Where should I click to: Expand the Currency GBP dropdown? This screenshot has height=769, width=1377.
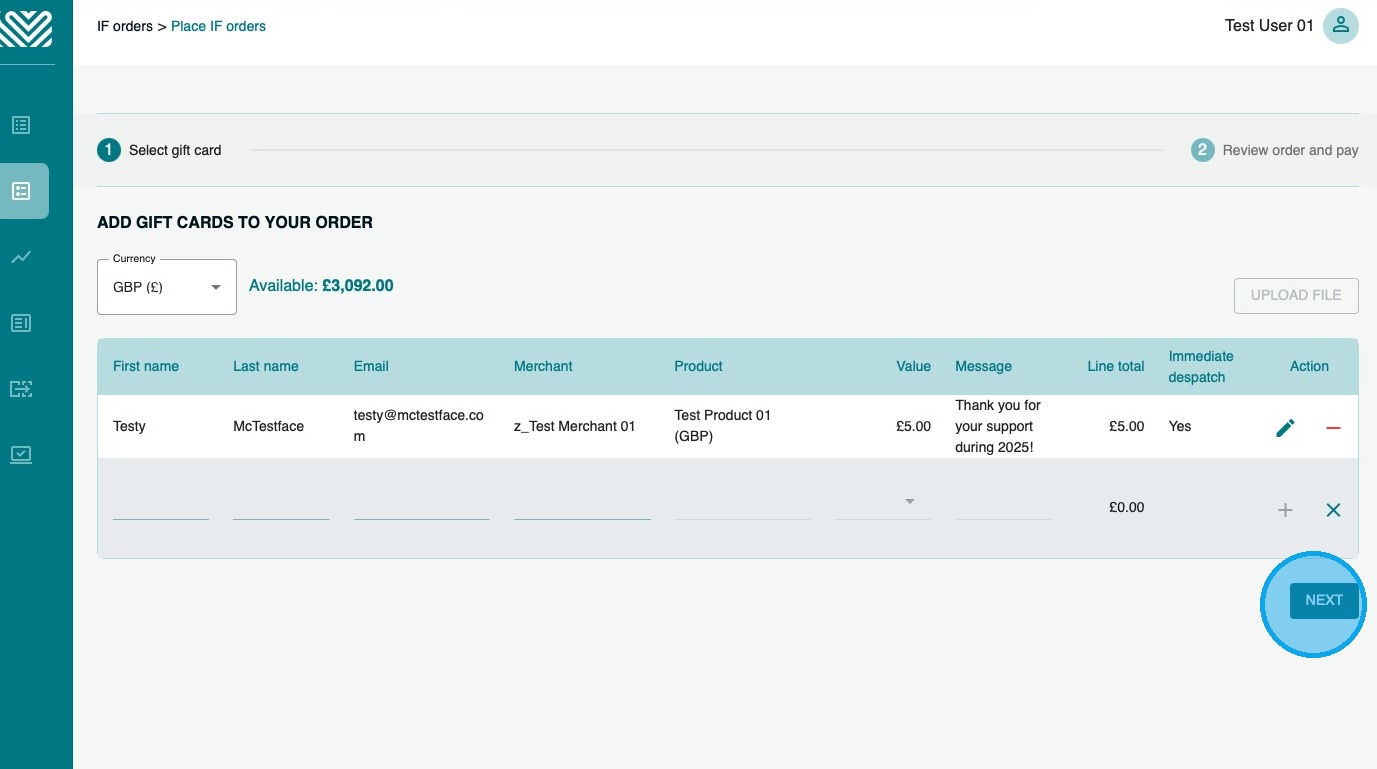point(167,287)
